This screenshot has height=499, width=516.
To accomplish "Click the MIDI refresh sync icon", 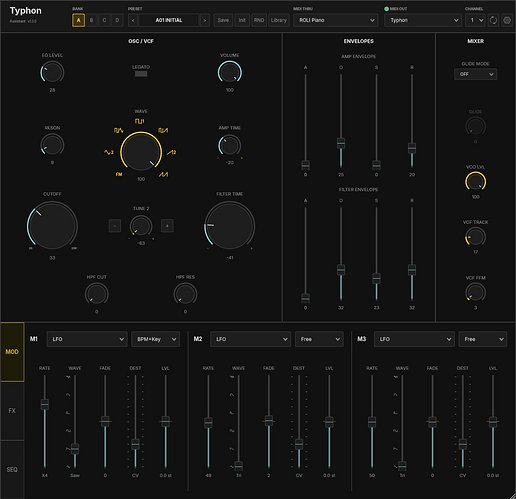I will [493, 20].
